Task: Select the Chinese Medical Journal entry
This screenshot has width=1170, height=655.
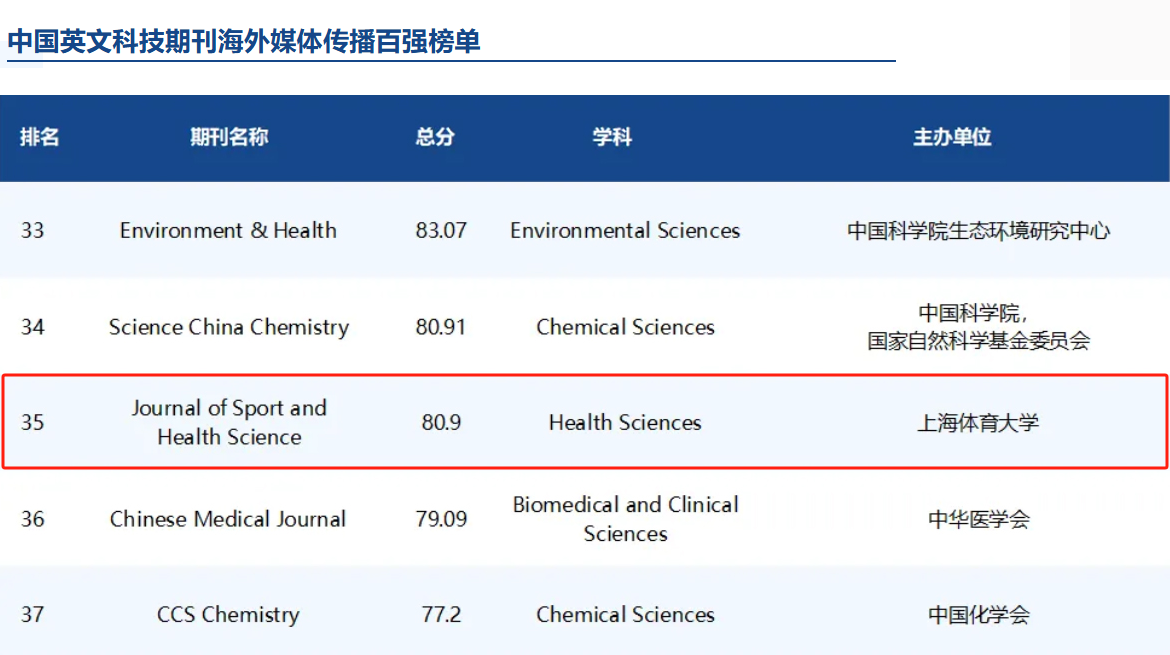Action: click(228, 519)
